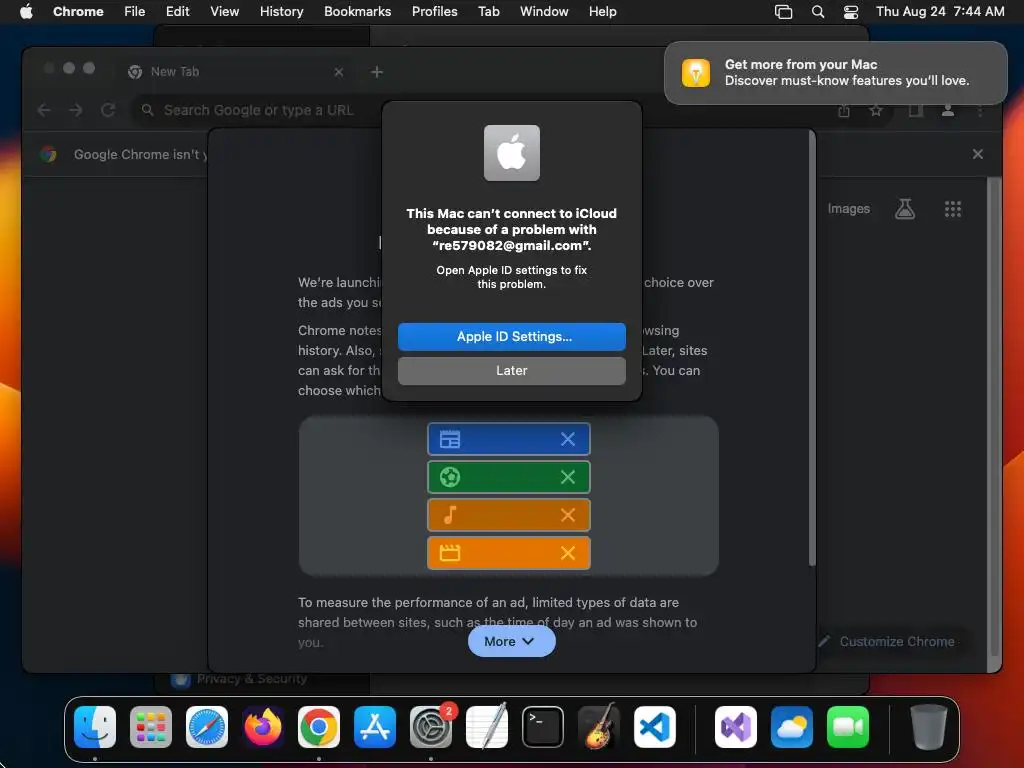This screenshot has height=768, width=1024.
Task: Click the Chrome window right scrollbar
Action: 993,416
